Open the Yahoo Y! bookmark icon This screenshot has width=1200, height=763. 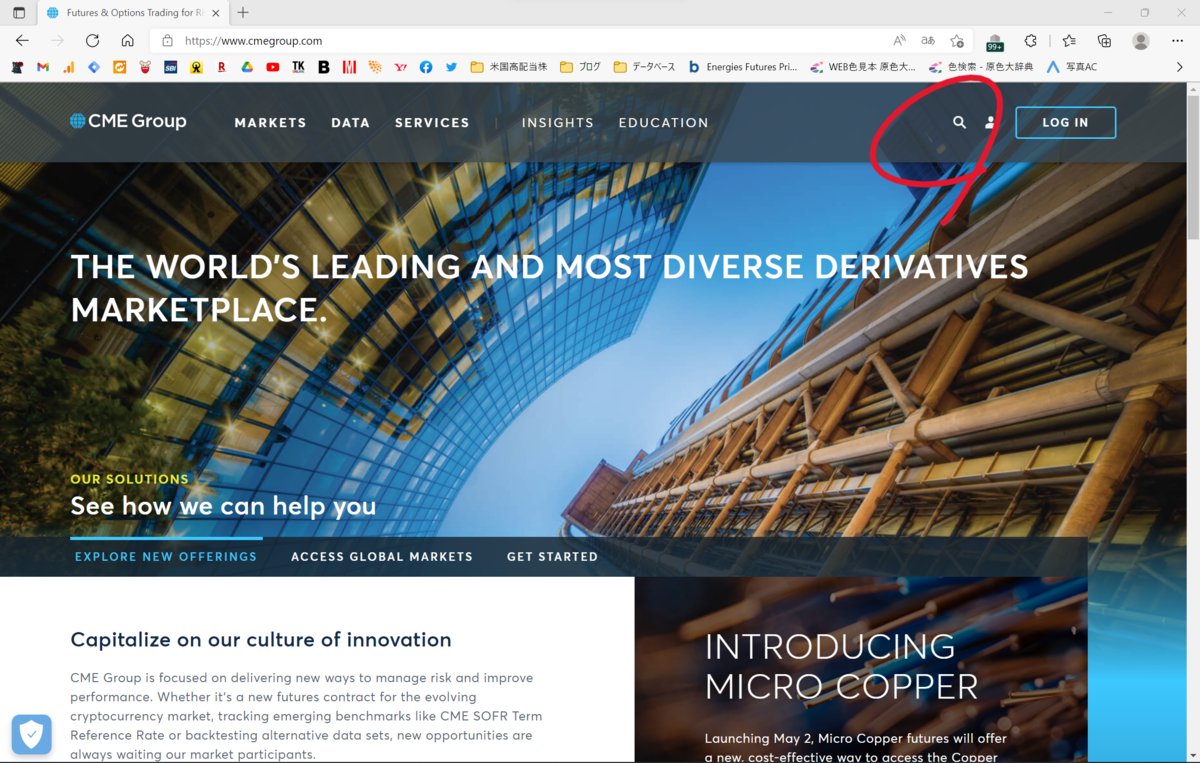401,67
